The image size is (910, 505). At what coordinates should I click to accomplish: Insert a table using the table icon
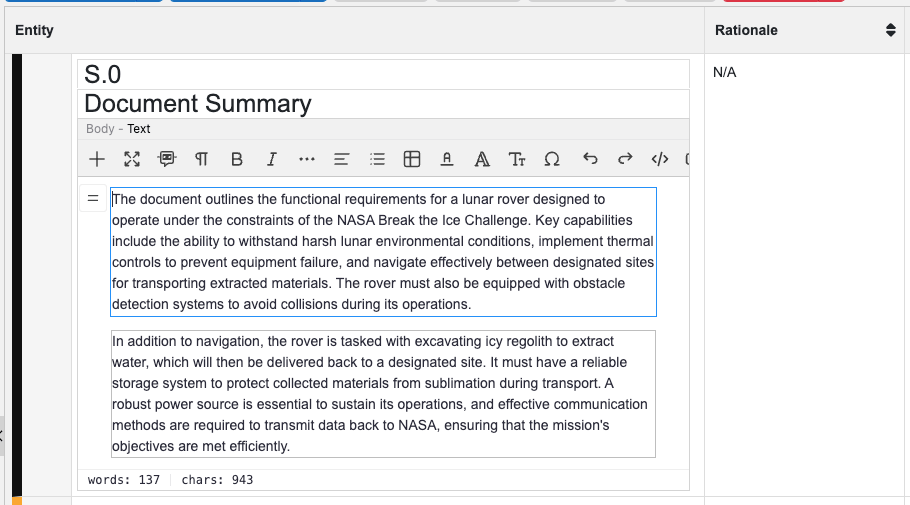pos(411,159)
